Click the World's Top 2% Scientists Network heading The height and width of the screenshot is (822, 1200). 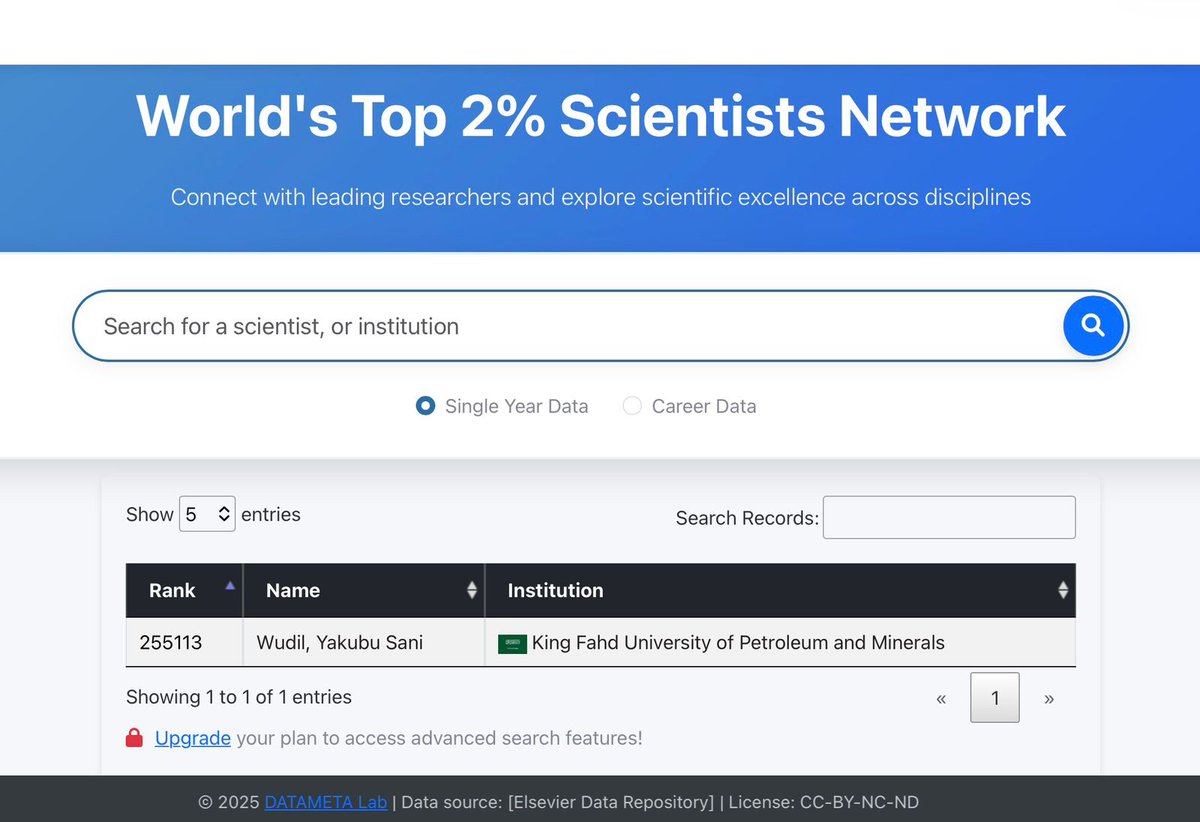point(601,115)
